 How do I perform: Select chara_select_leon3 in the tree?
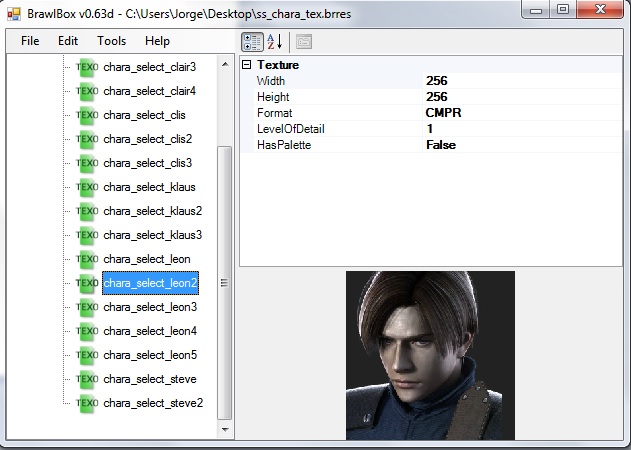150,307
